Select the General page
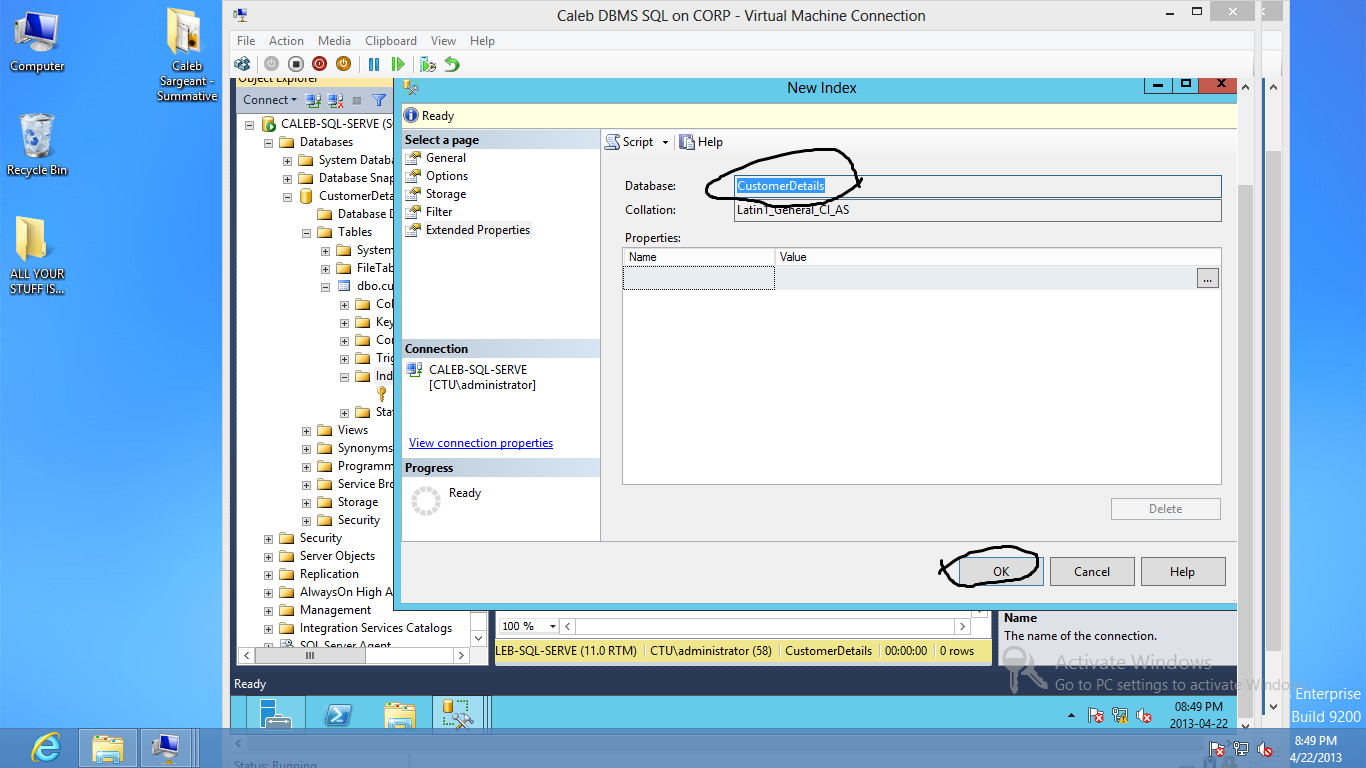This screenshot has height=768, width=1366. (x=446, y=158)
